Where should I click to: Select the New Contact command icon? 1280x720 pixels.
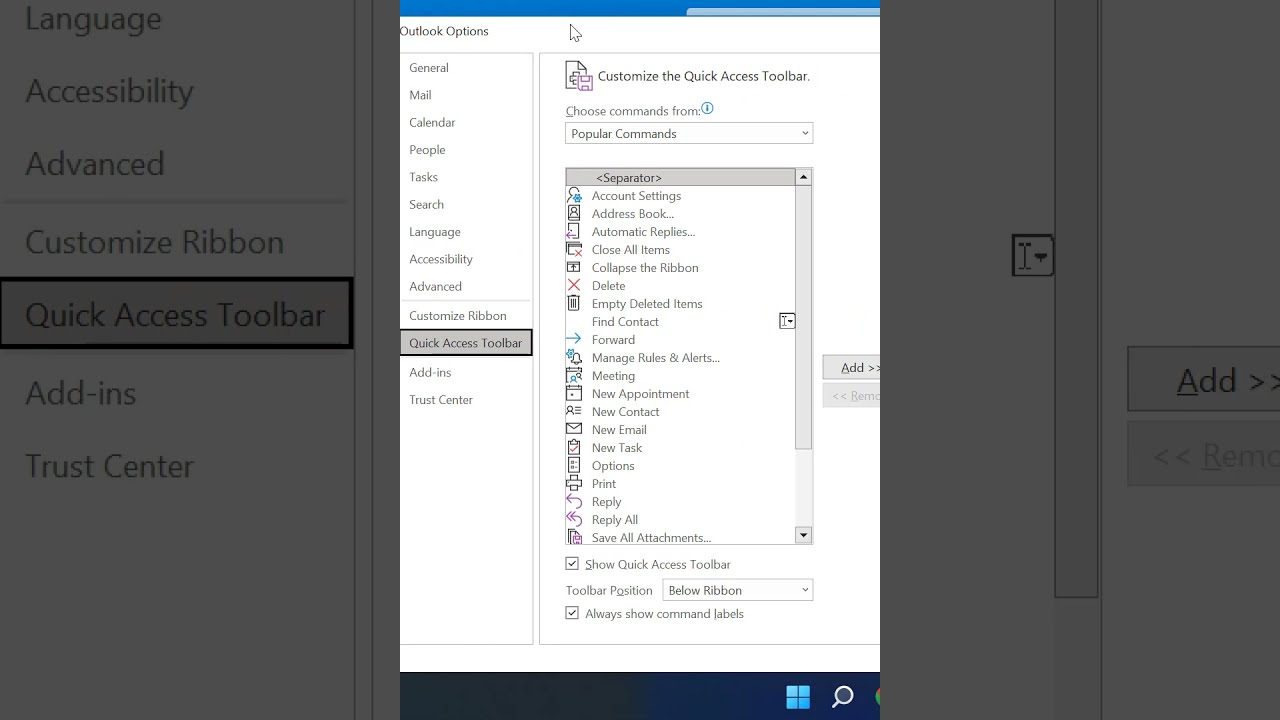(x=574, y=412)
